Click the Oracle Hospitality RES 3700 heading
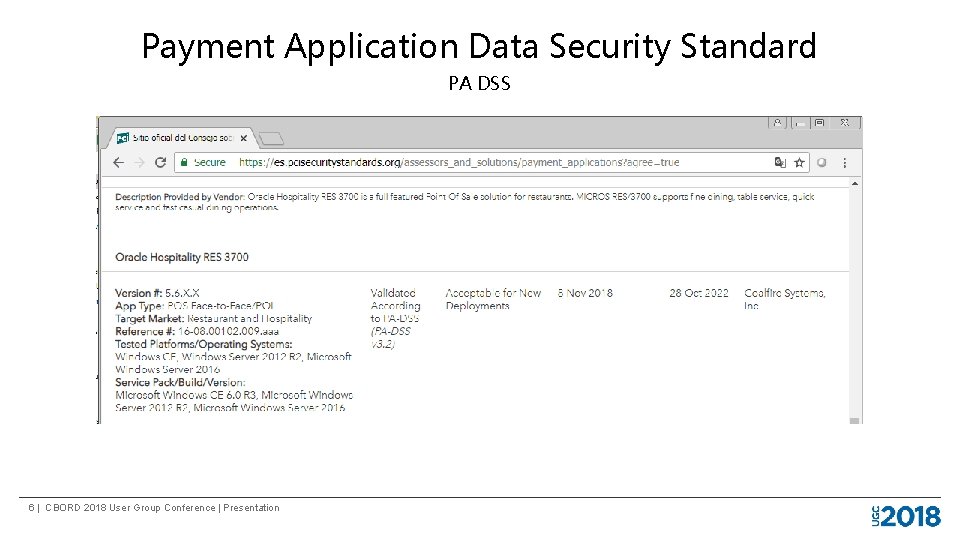 182,257
